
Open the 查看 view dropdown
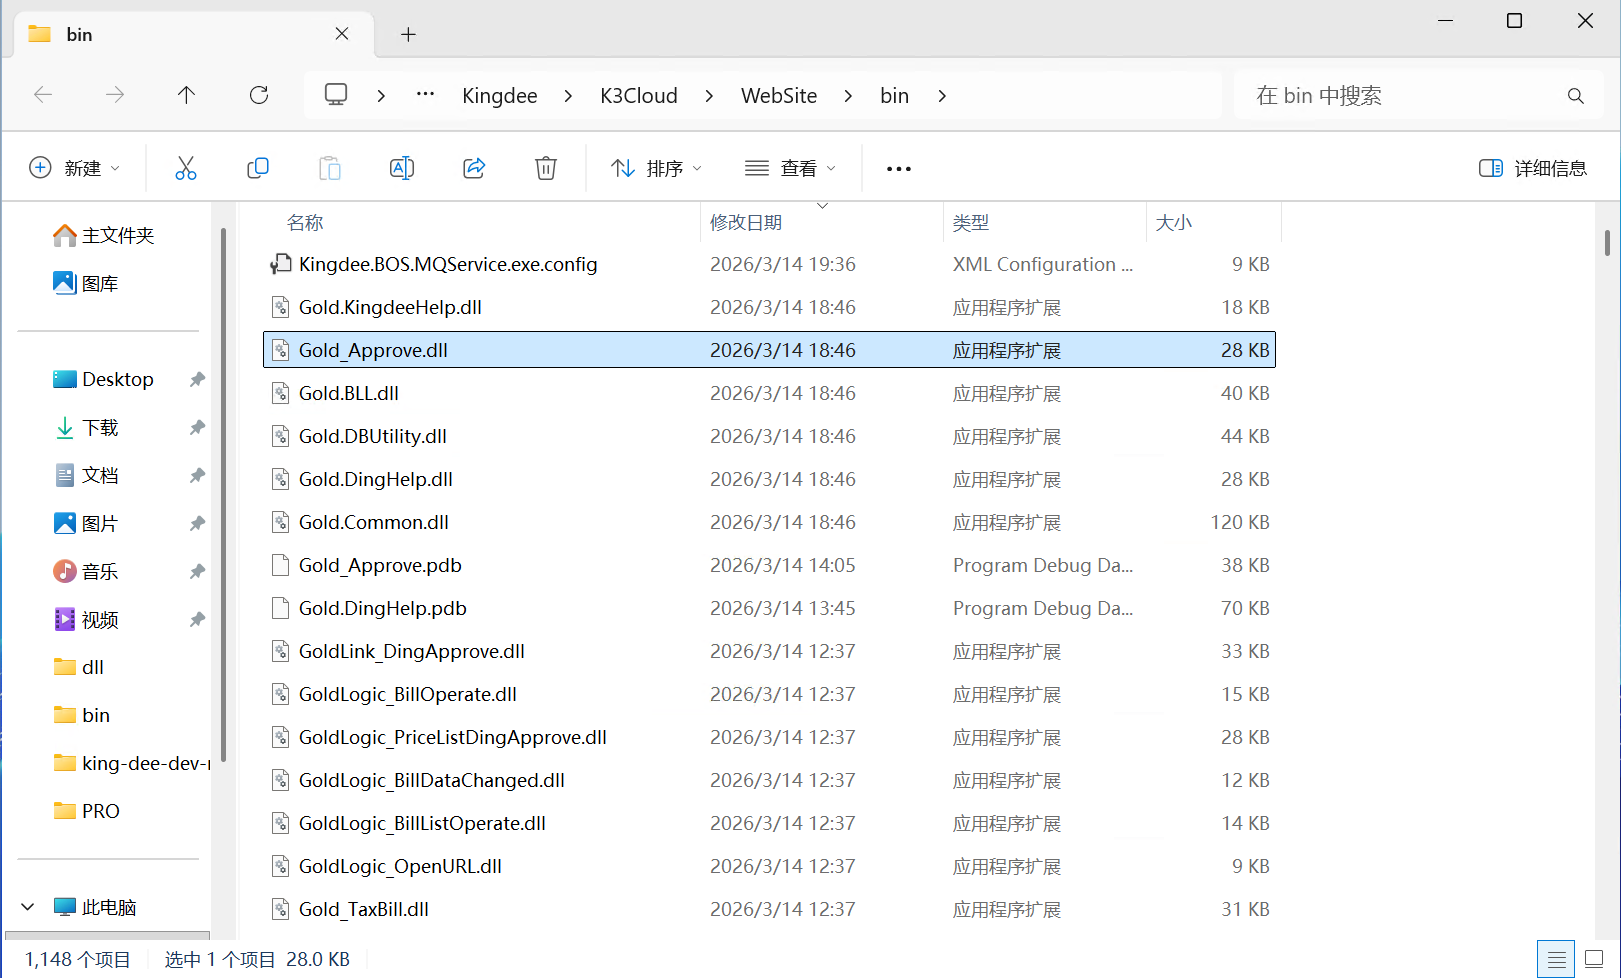tap(790, 168)
